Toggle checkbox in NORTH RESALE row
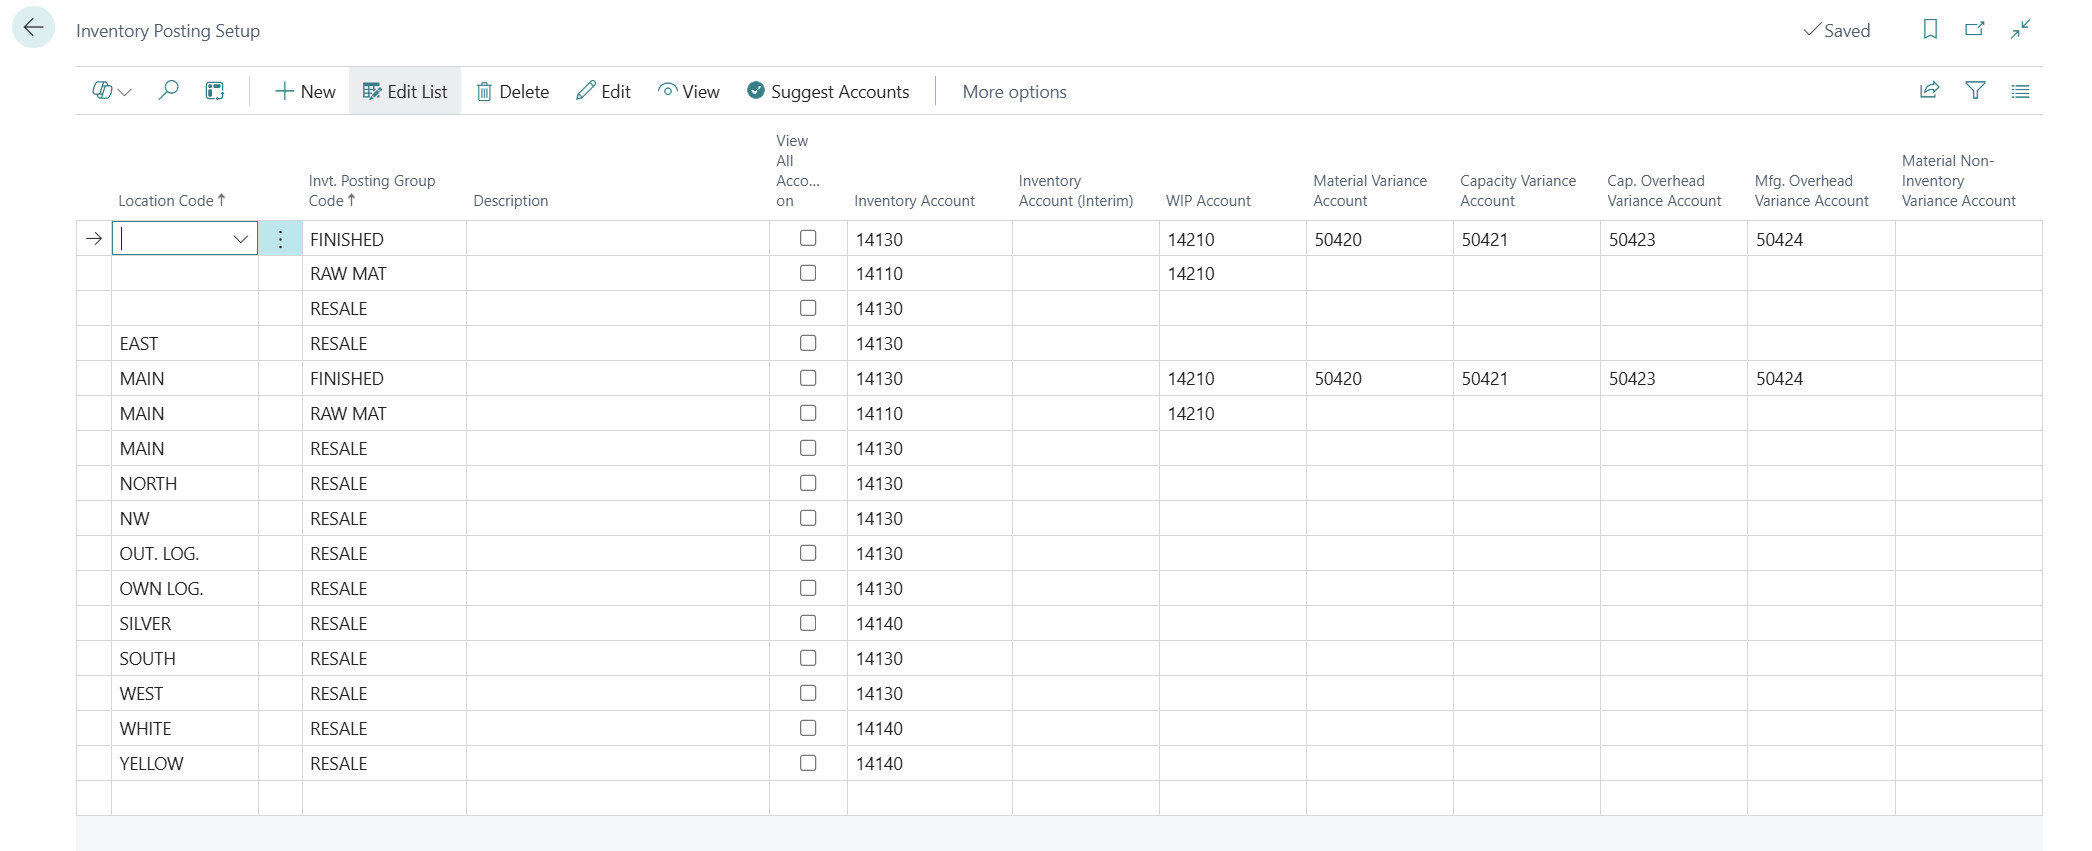2092x851 pixels. point(808,483)
